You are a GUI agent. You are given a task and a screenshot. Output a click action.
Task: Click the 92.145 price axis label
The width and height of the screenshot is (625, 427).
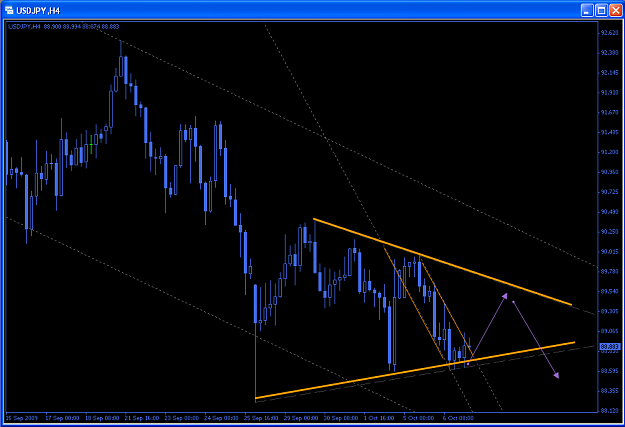click(610, 73)
